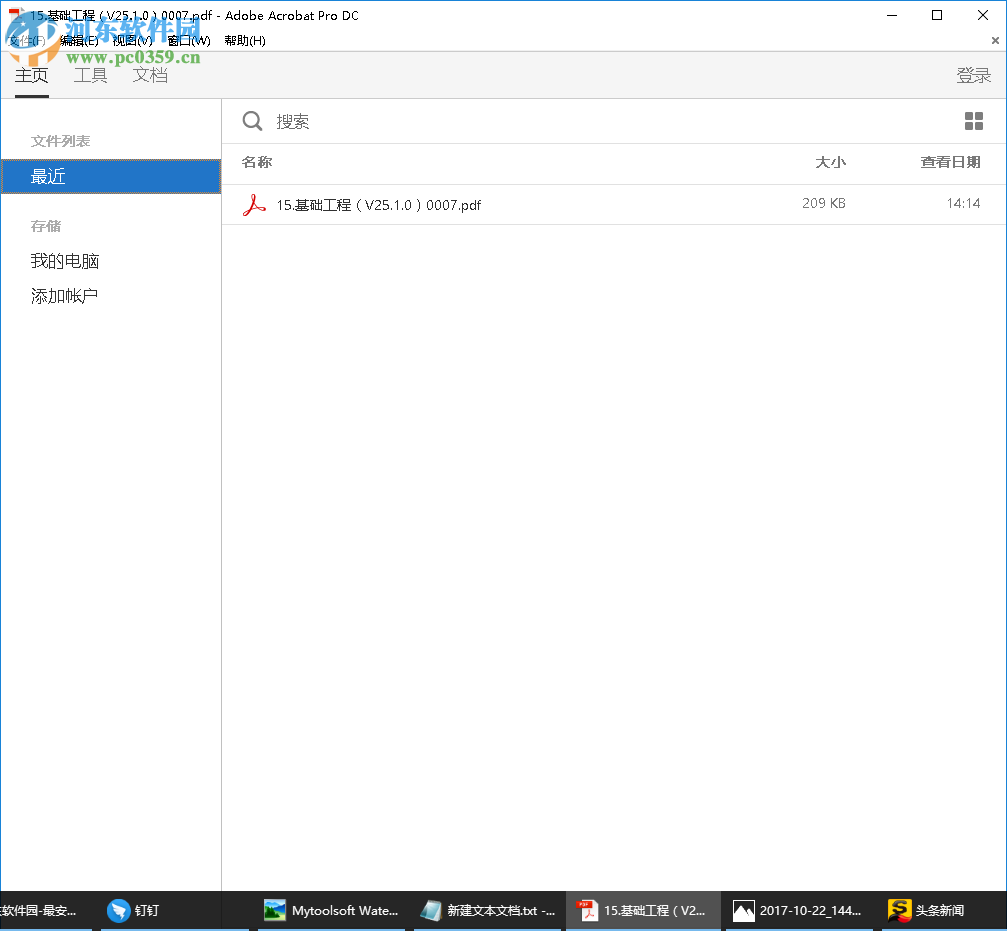
Task: Switch to grid view with the squares icon
Action: [x=973, y=121]
